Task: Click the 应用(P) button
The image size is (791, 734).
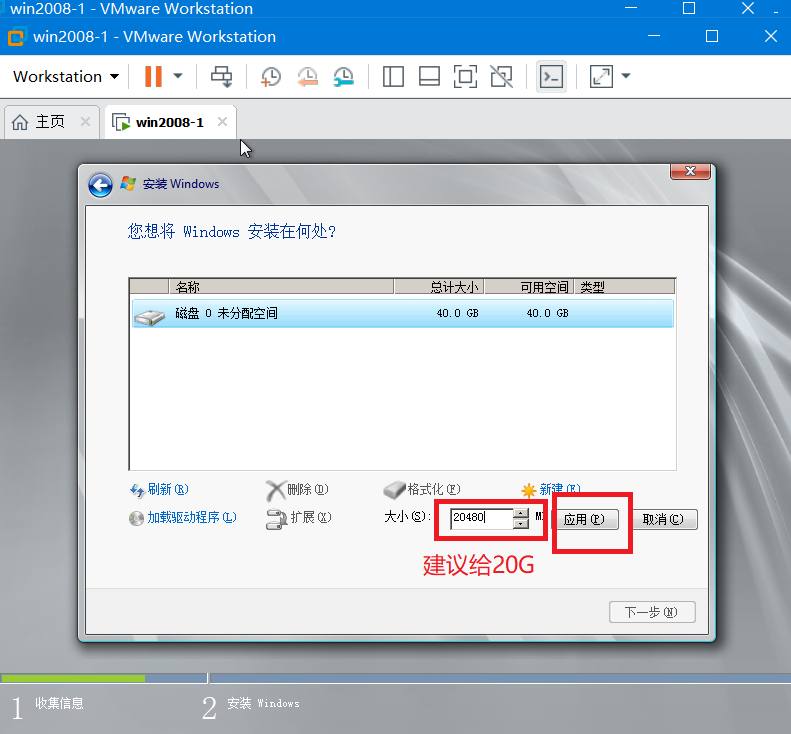Action: tap(584, 520)
